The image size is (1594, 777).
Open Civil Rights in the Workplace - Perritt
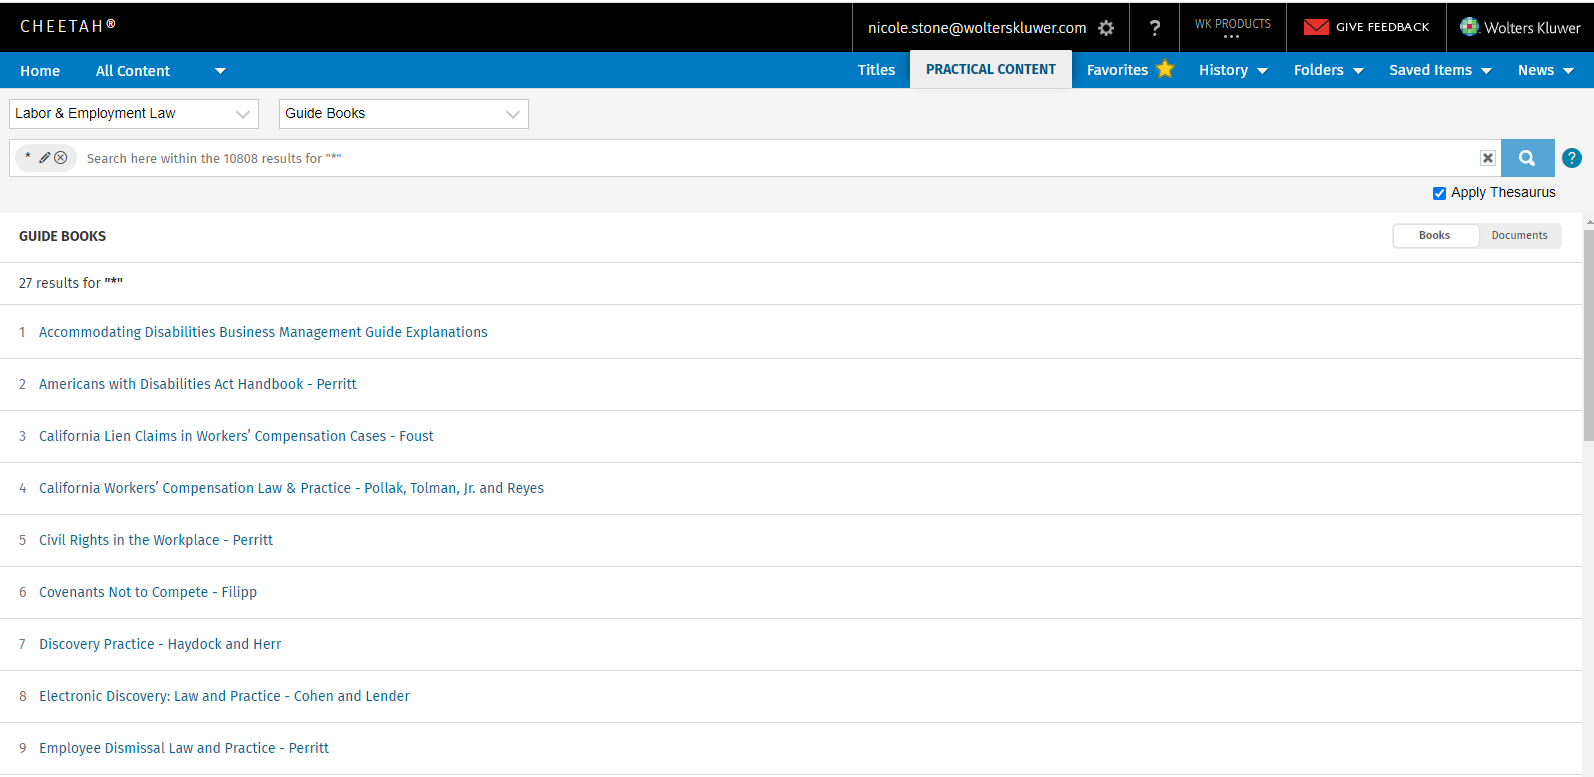point(156,540)
